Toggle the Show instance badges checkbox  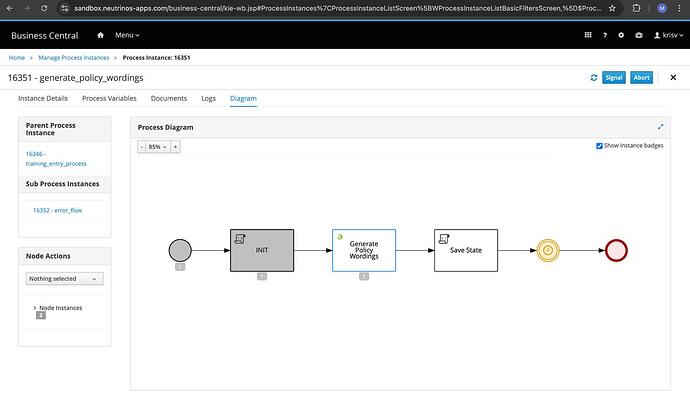pyautogui.click(x=599, y=146)
